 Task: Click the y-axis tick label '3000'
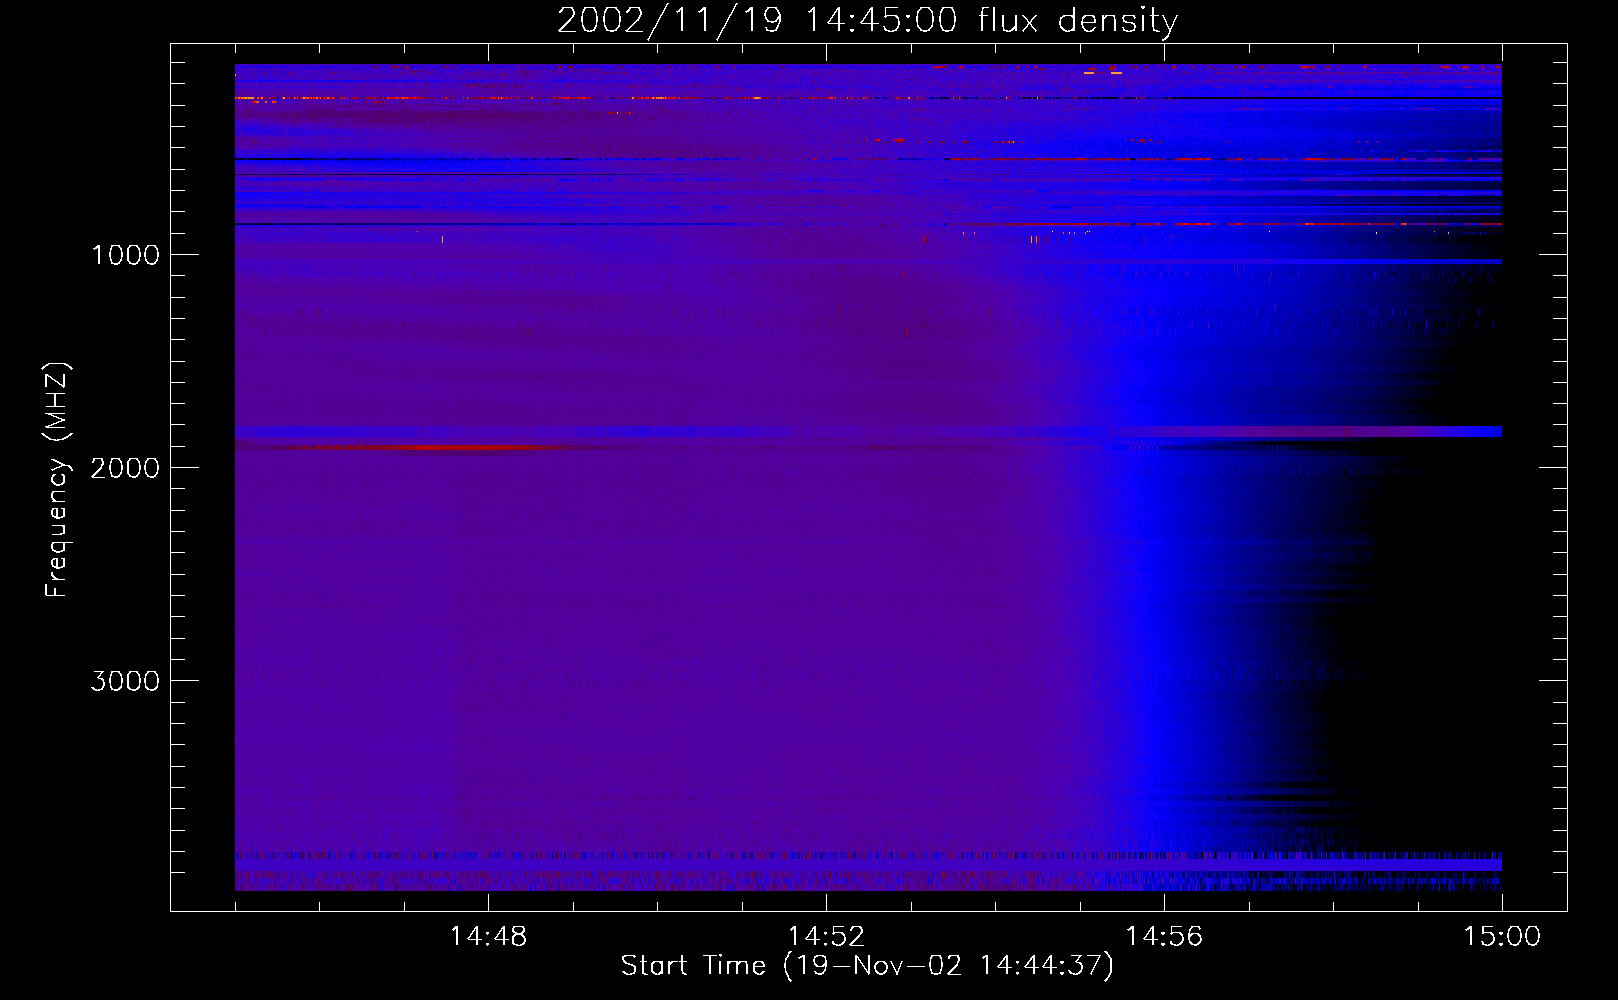coord(125,681)
